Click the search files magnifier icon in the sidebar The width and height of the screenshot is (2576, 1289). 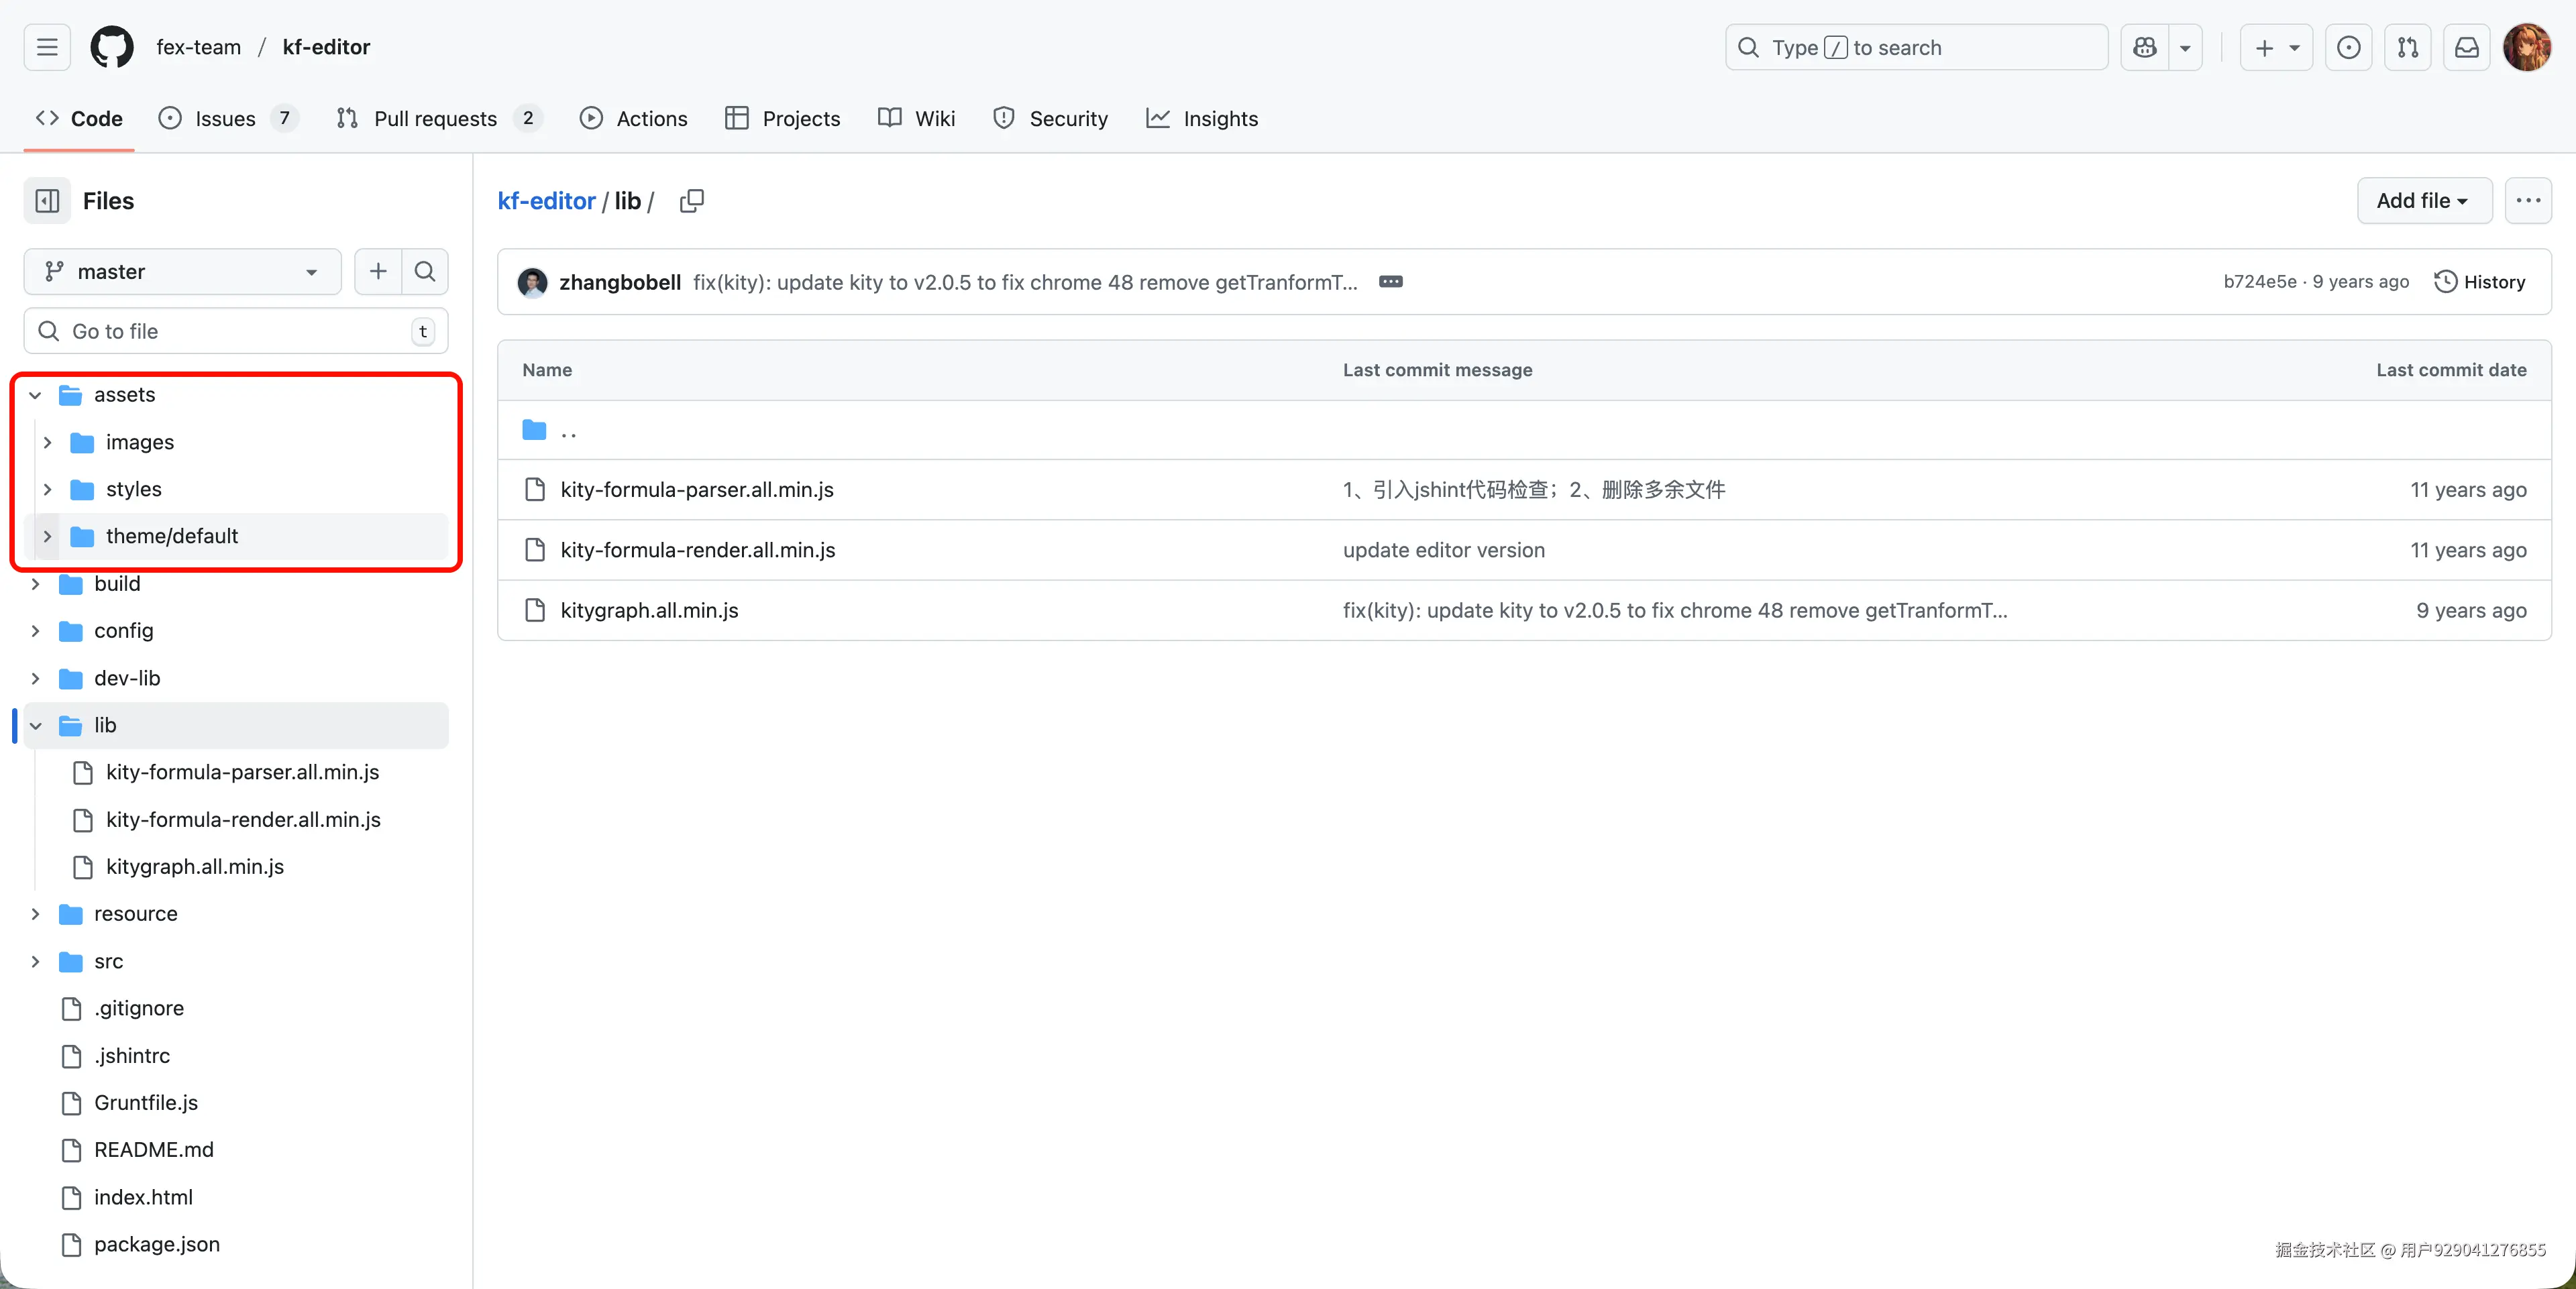point(425,271)
